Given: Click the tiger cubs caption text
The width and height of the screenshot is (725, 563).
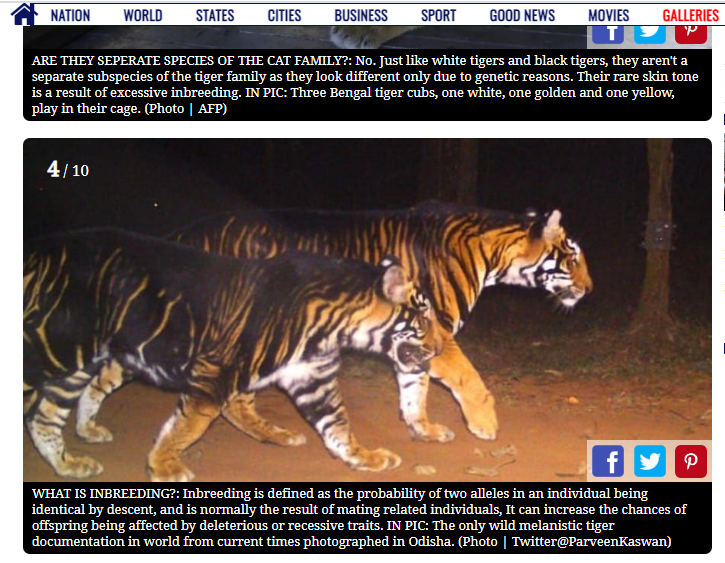Looking at the screenshot, I should (367, 85).
